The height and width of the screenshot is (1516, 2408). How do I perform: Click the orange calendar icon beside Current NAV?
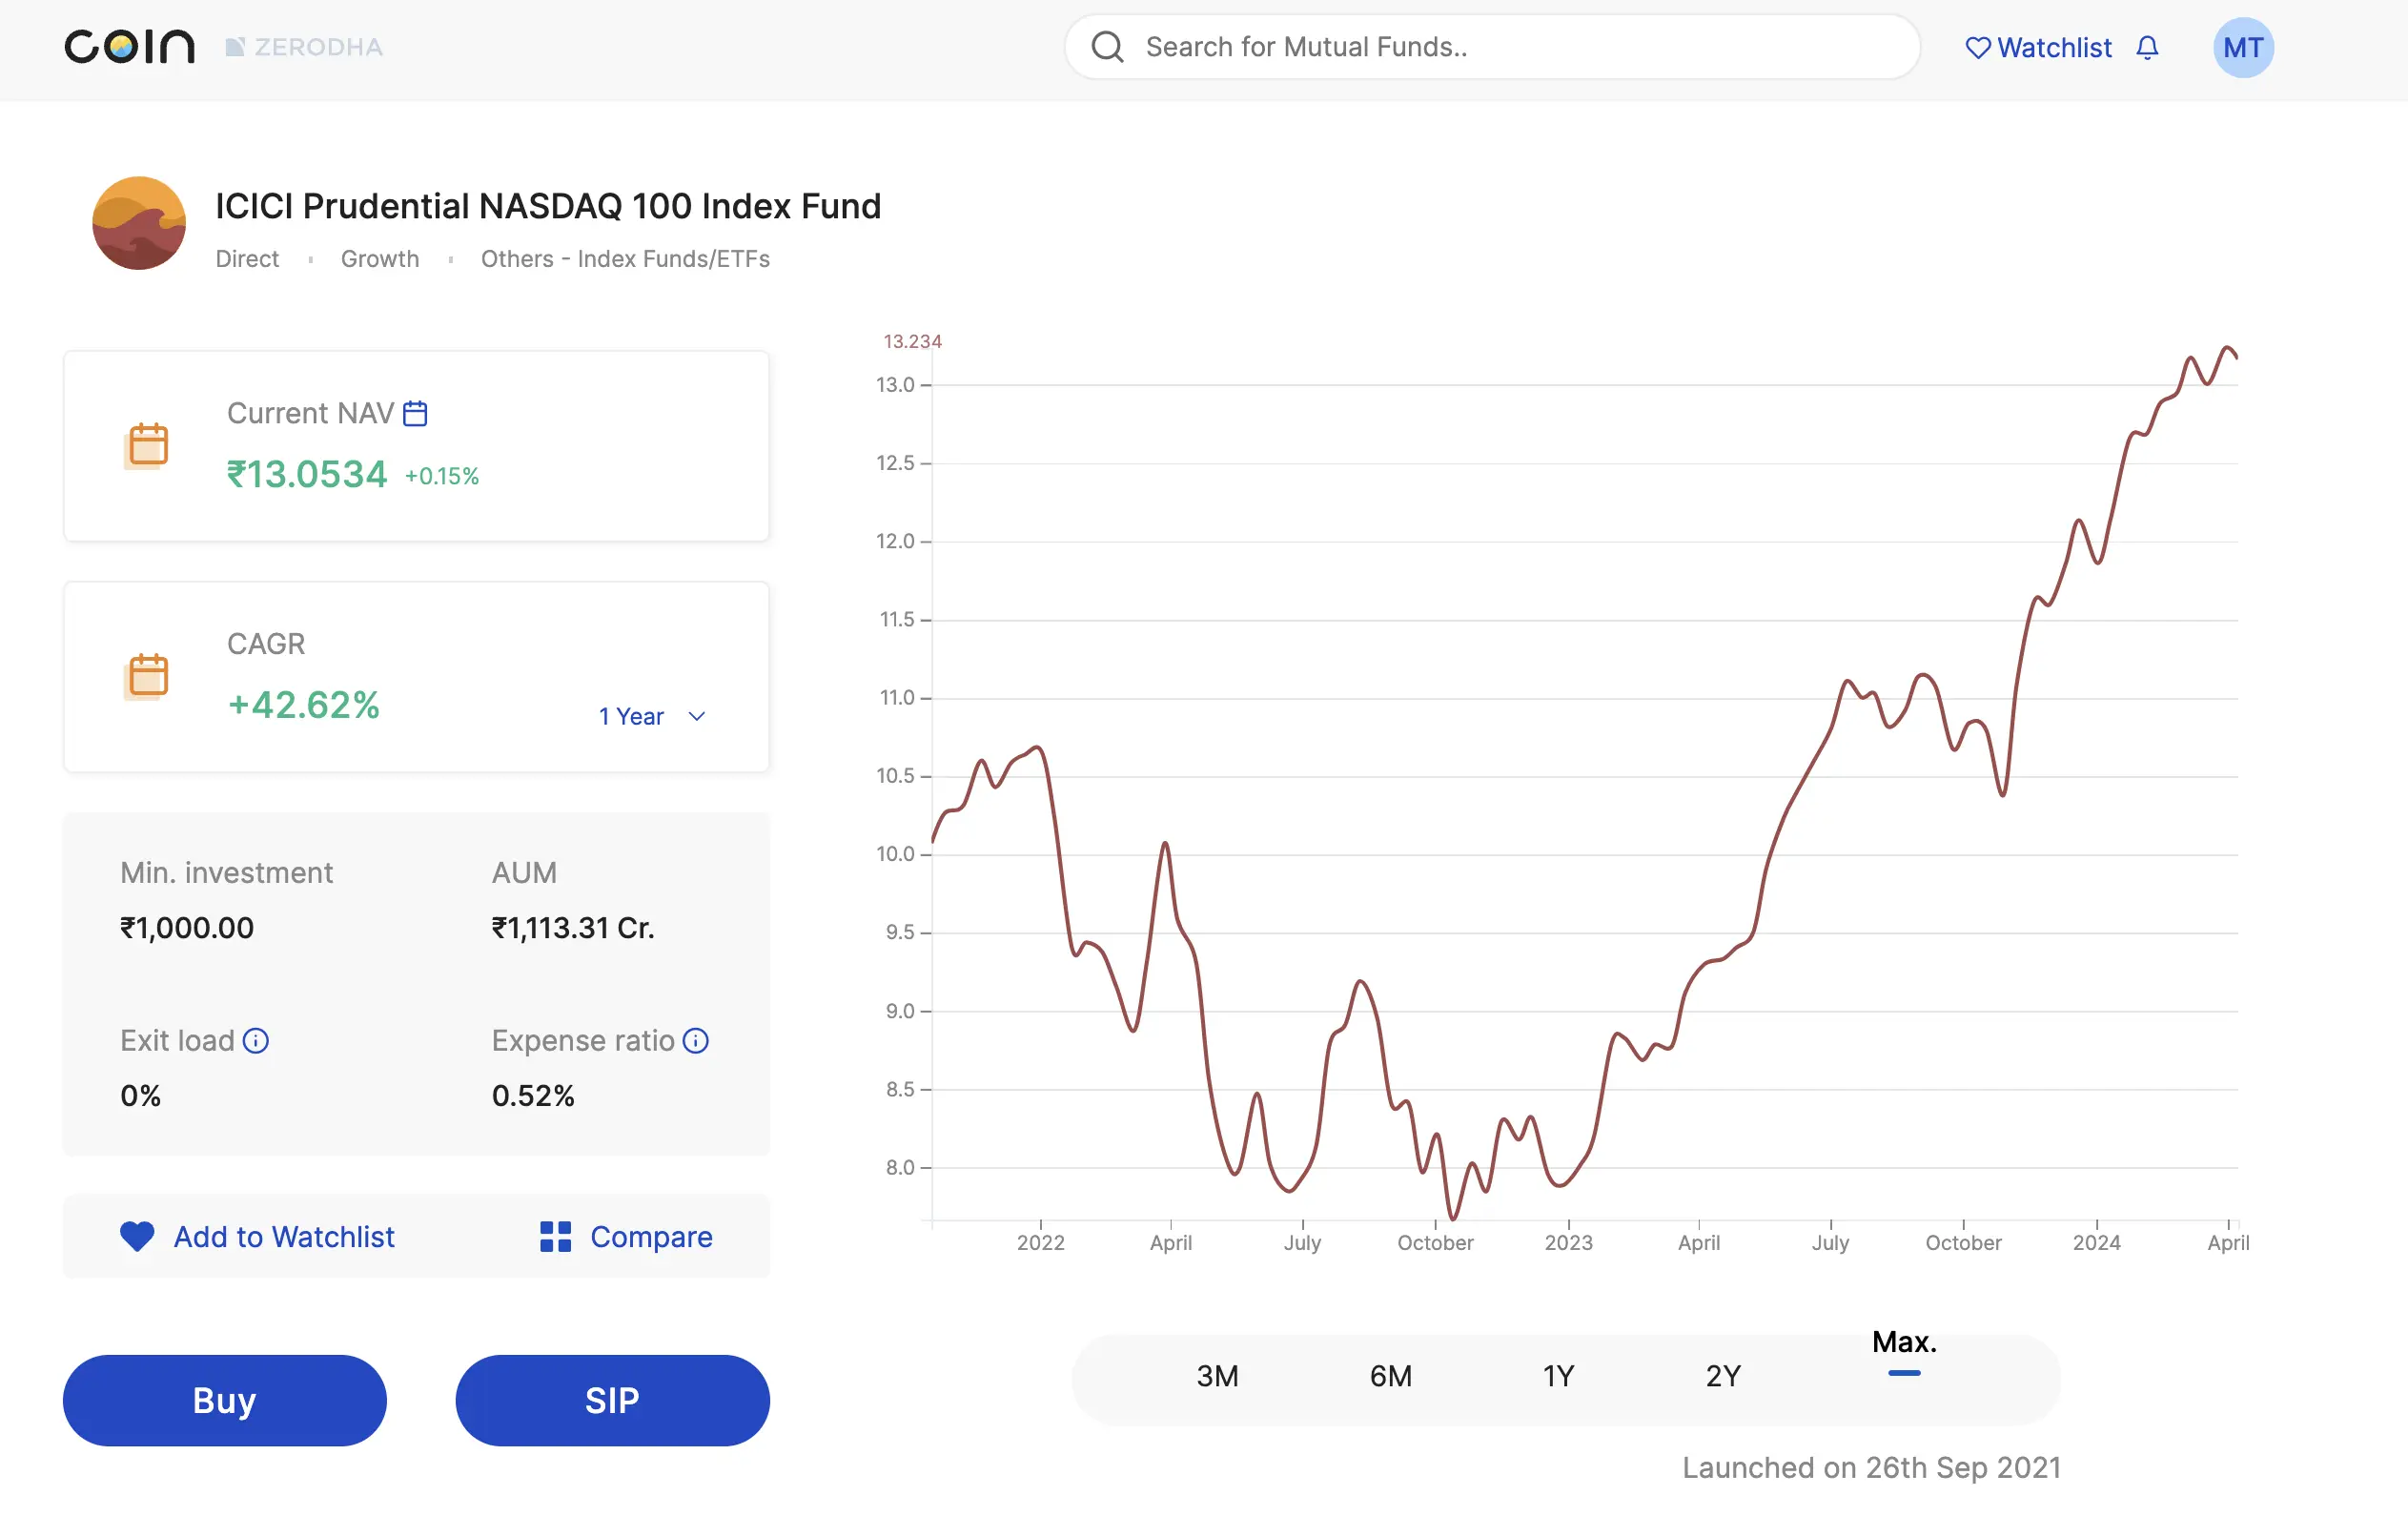[x=147, y=445]
